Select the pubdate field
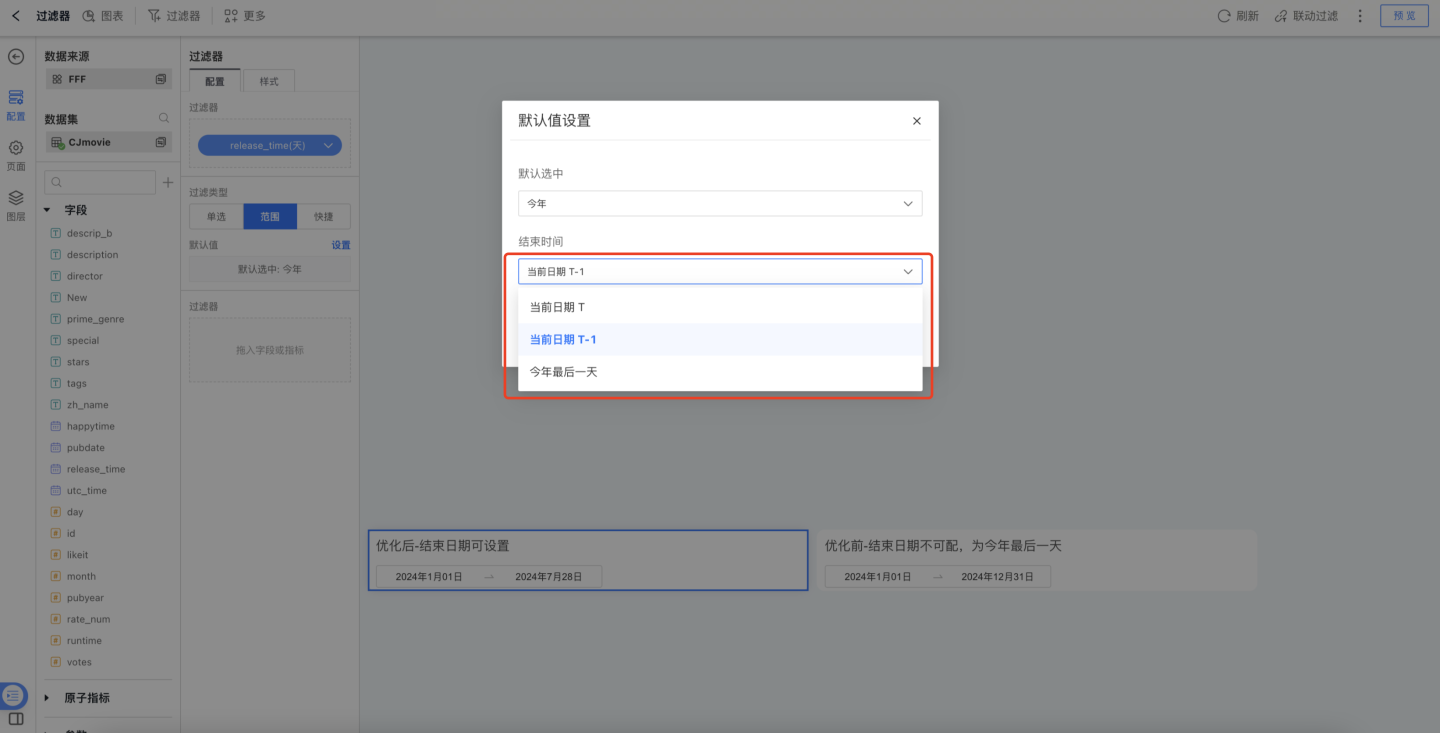 [x=86, y=448]
